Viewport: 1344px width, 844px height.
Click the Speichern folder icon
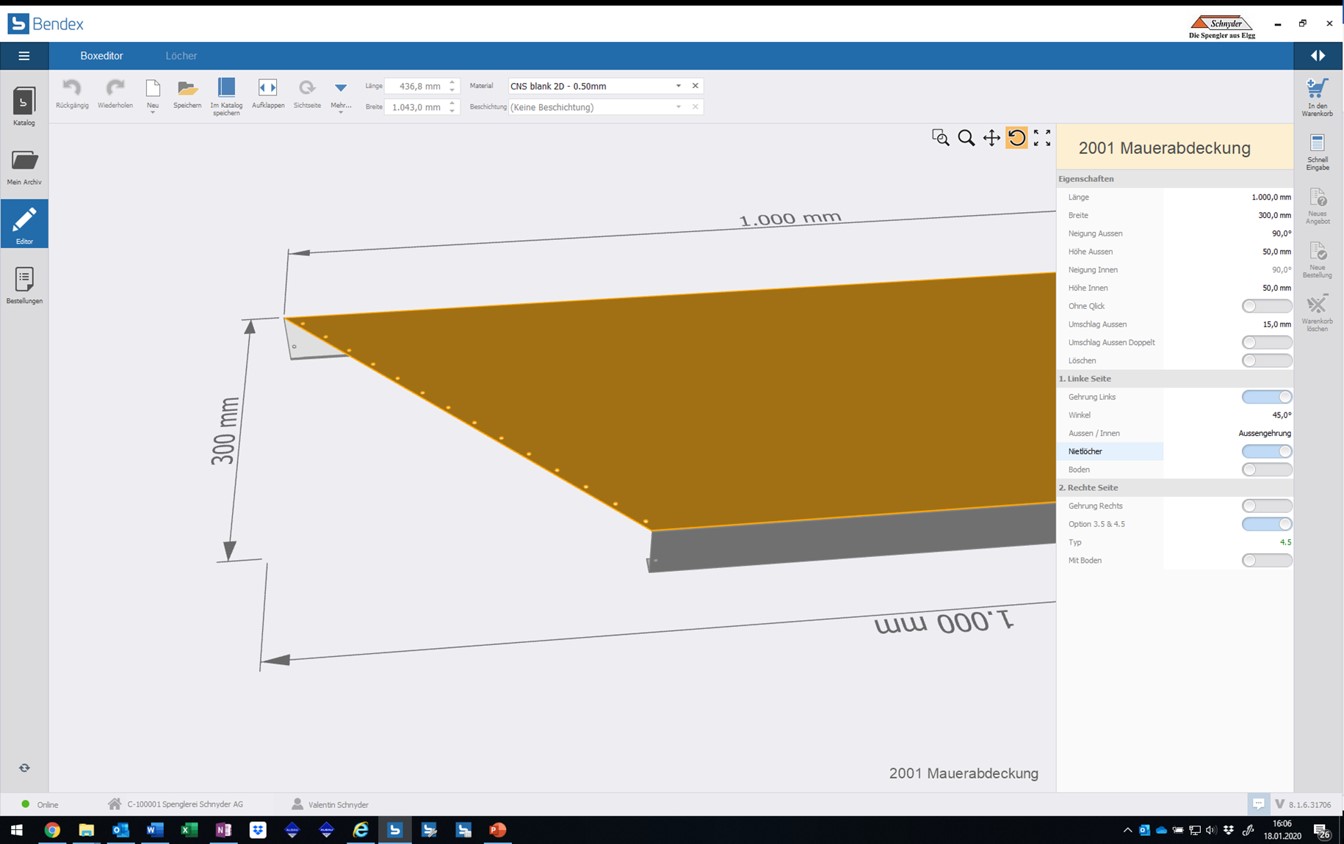(x=187, y=89)
